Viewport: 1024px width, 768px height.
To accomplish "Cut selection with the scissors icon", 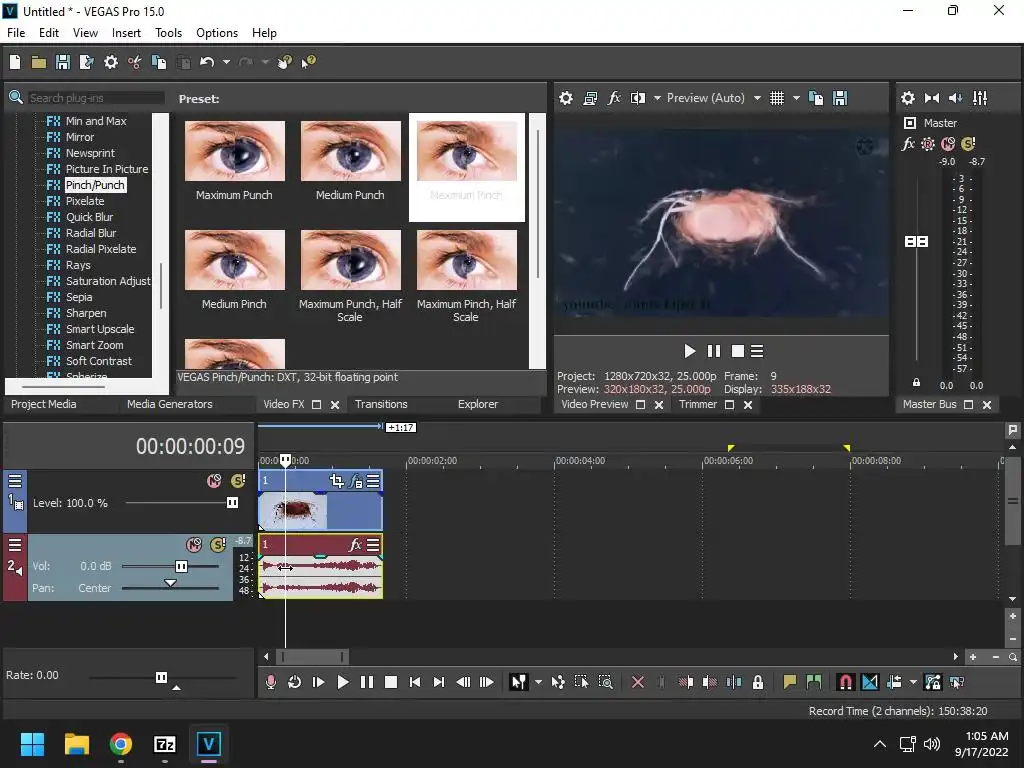I will (135, 62).
